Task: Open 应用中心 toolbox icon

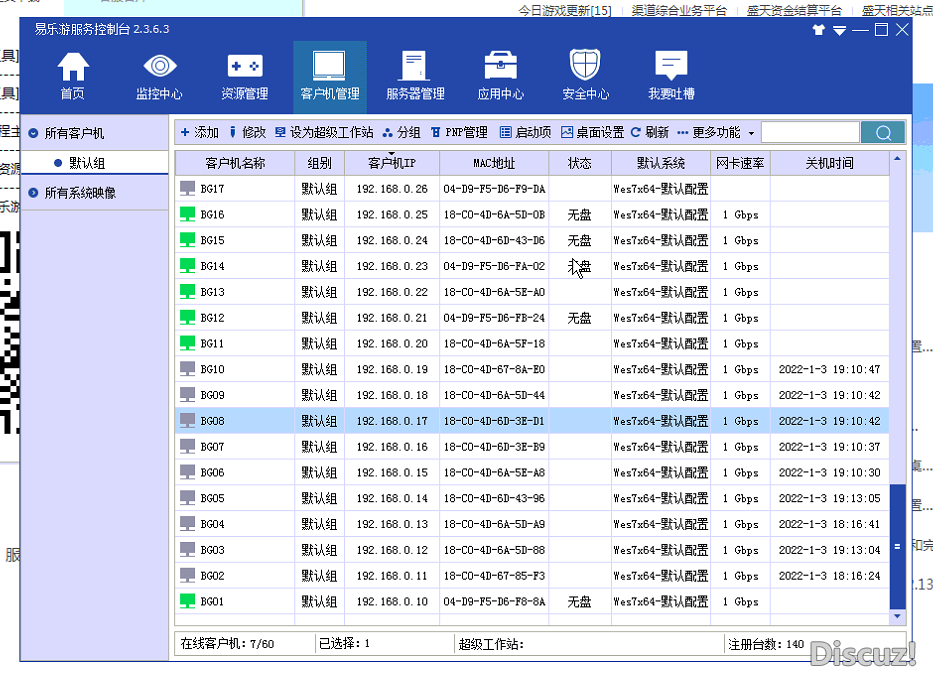Action: coord(500,65)
